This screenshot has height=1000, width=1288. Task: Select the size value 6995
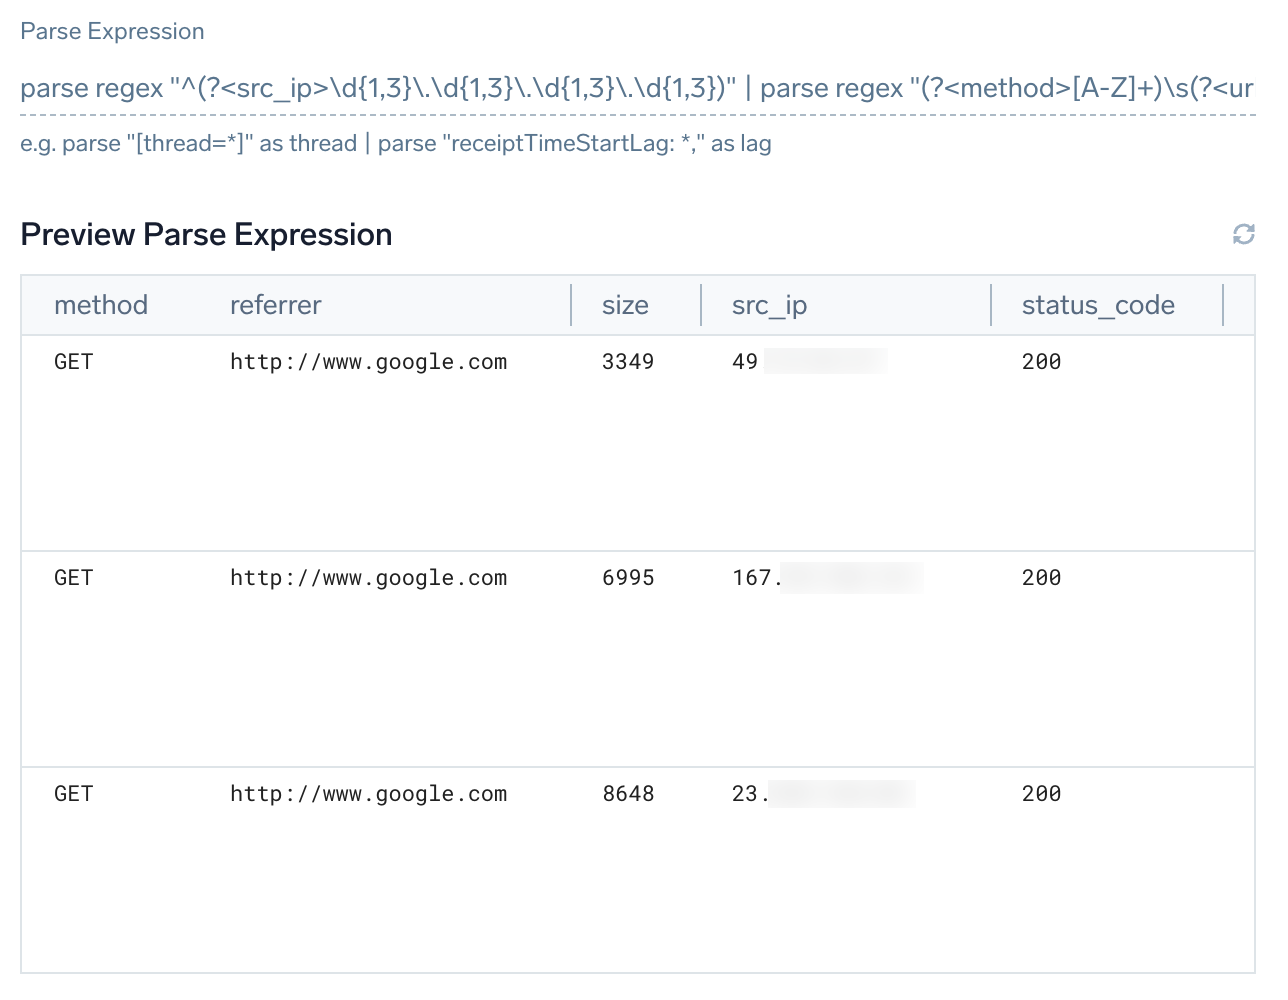click(628, 578)
